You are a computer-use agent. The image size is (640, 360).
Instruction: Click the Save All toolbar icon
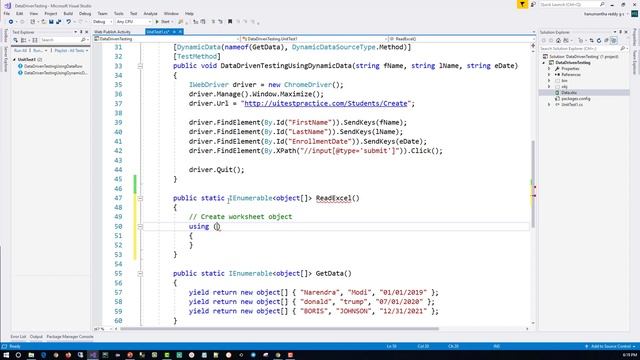coord(58,22)
